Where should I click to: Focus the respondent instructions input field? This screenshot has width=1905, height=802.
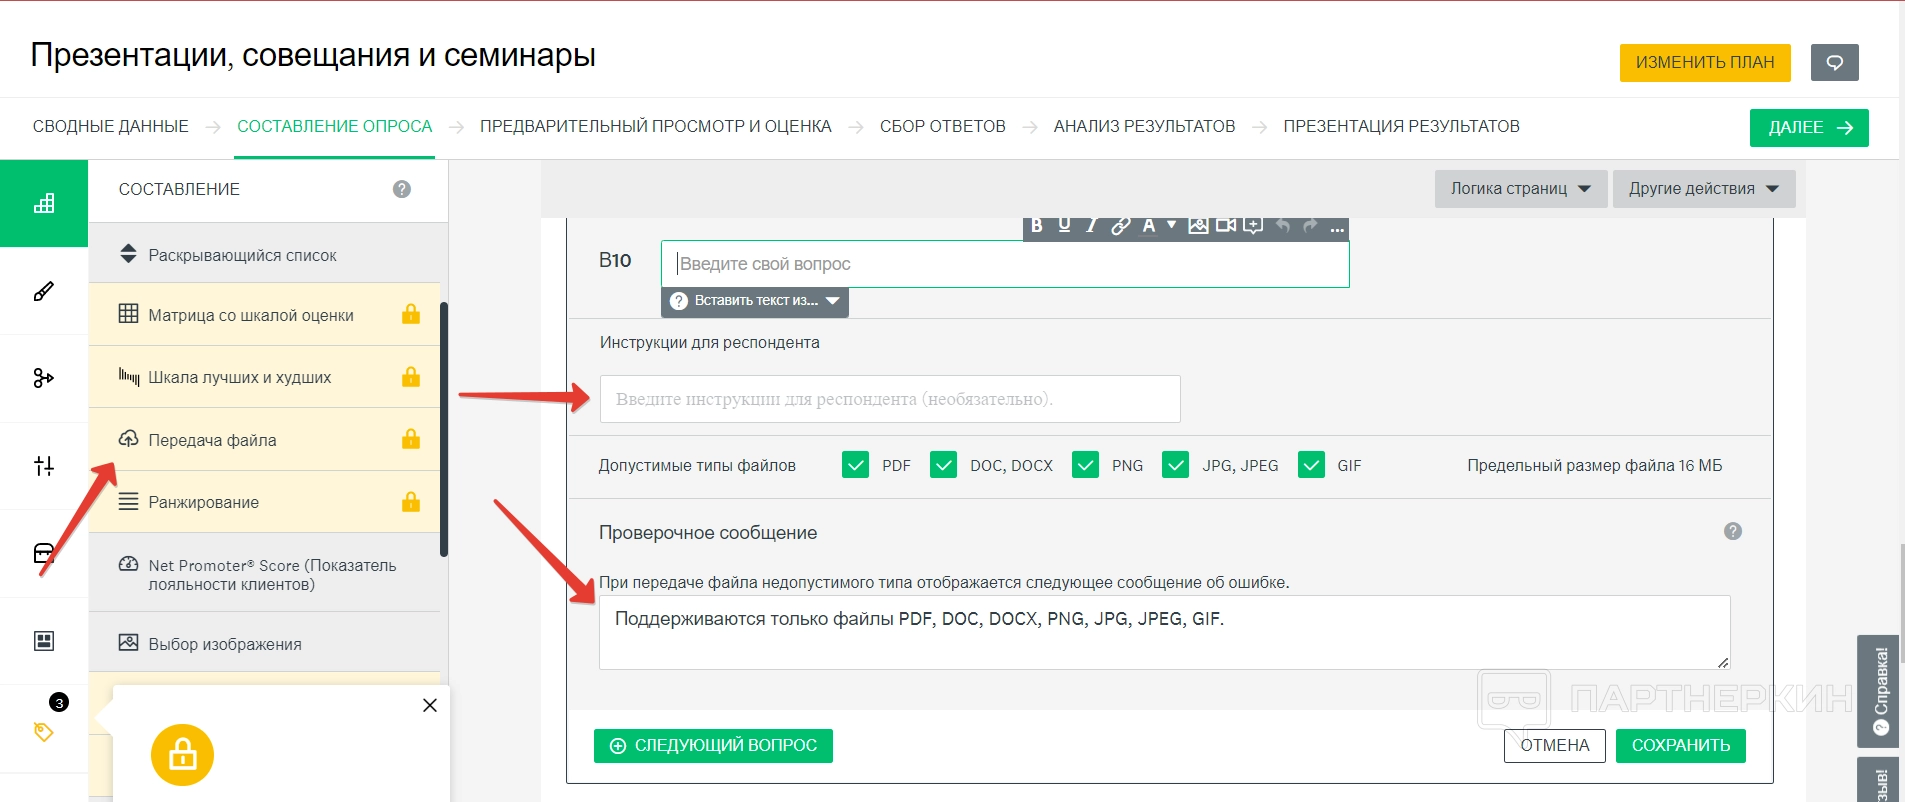[889, 399]
